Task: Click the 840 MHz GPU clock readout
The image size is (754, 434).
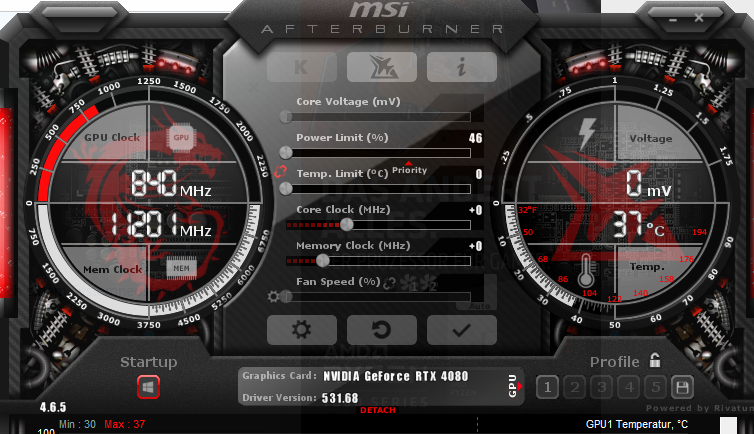Action: click(171, 184)
